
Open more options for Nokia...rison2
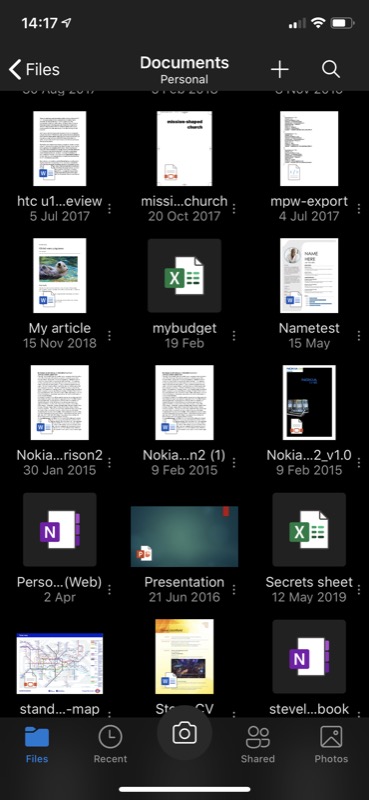109,463
